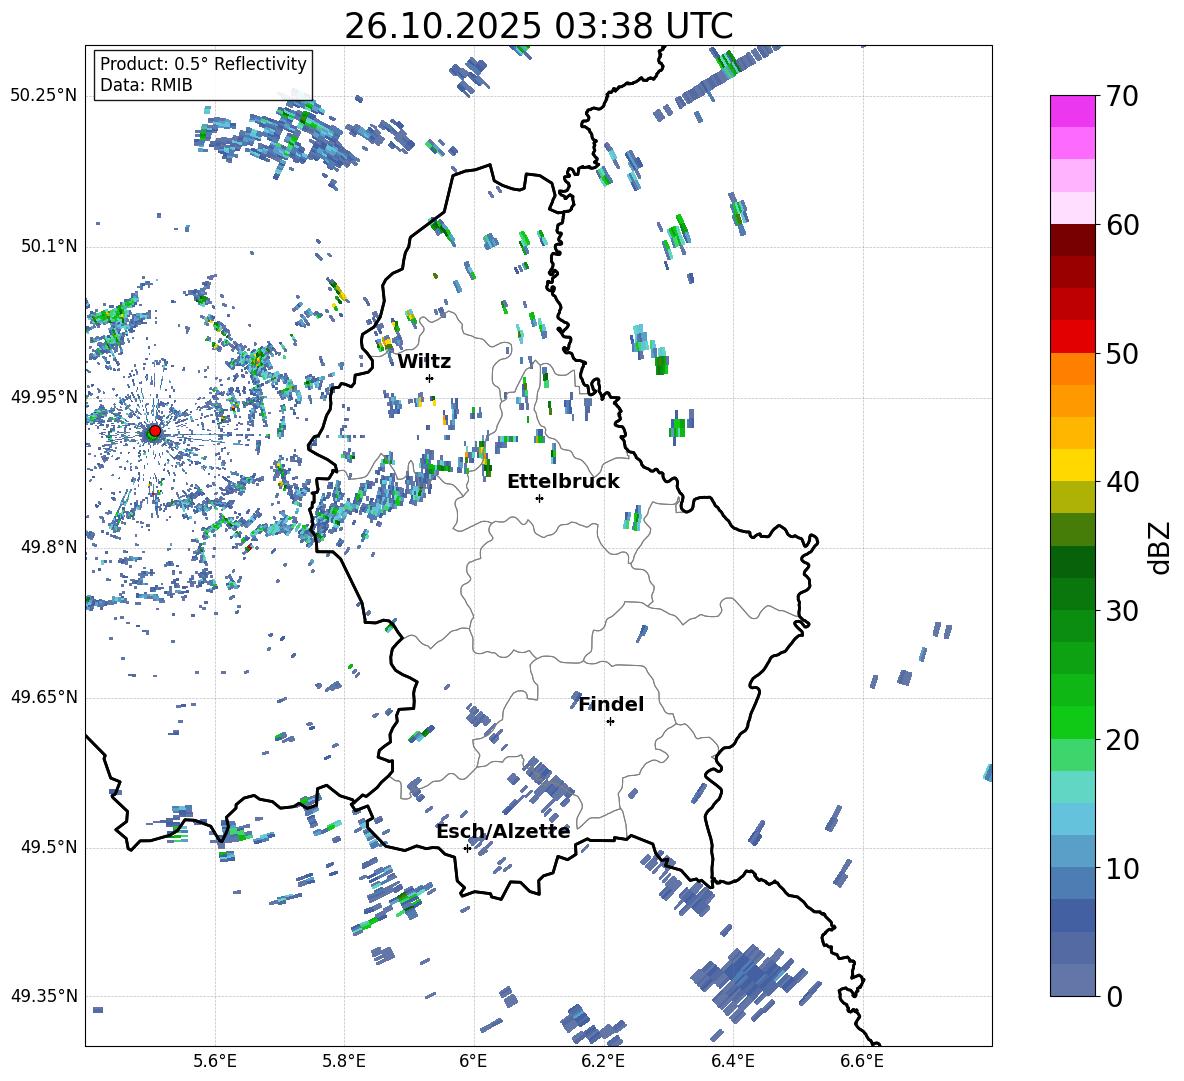Click the 5.6°E longitude label
Screen dimensions: 1184x1081
pos(215,1061)
